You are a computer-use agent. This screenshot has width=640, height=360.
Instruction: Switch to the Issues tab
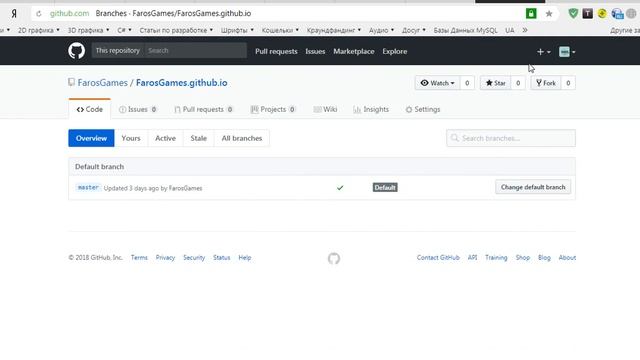(138, 109)
